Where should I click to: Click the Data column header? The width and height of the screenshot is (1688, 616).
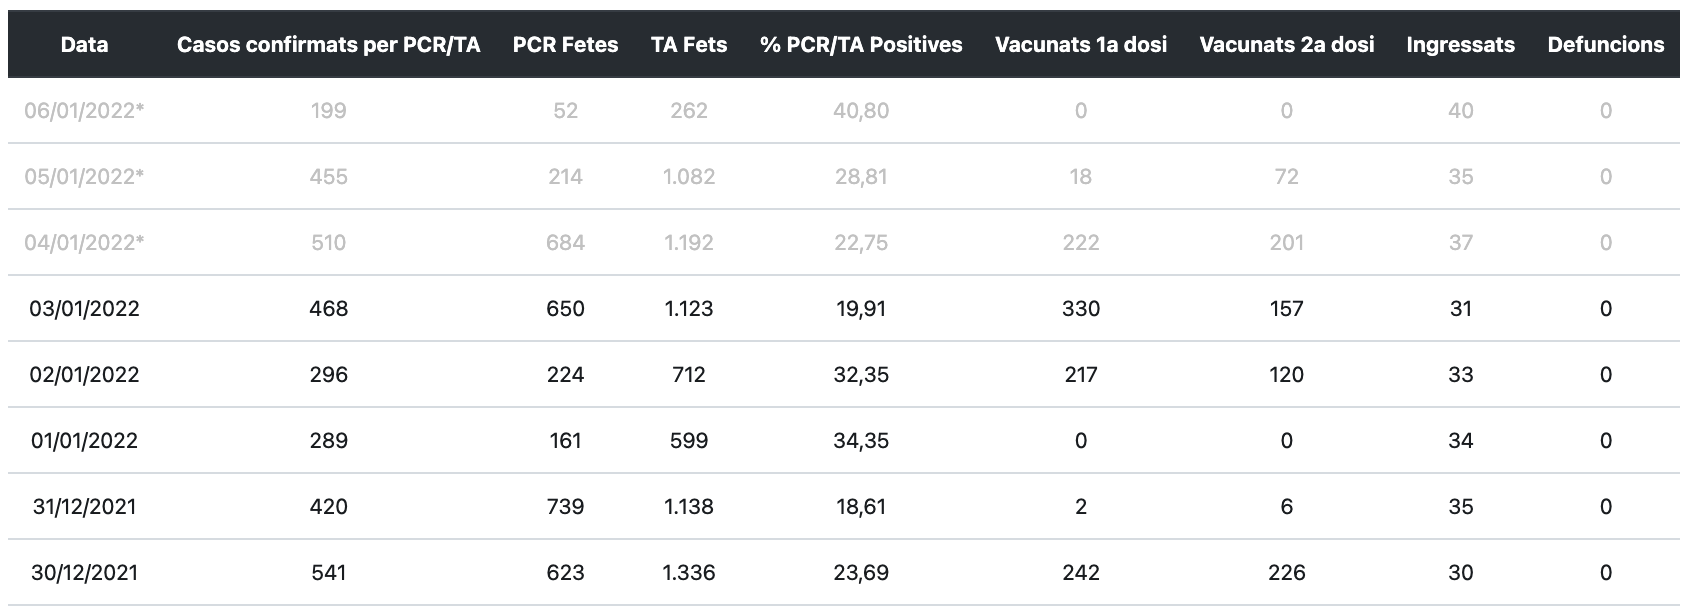(x=84, y=45)
